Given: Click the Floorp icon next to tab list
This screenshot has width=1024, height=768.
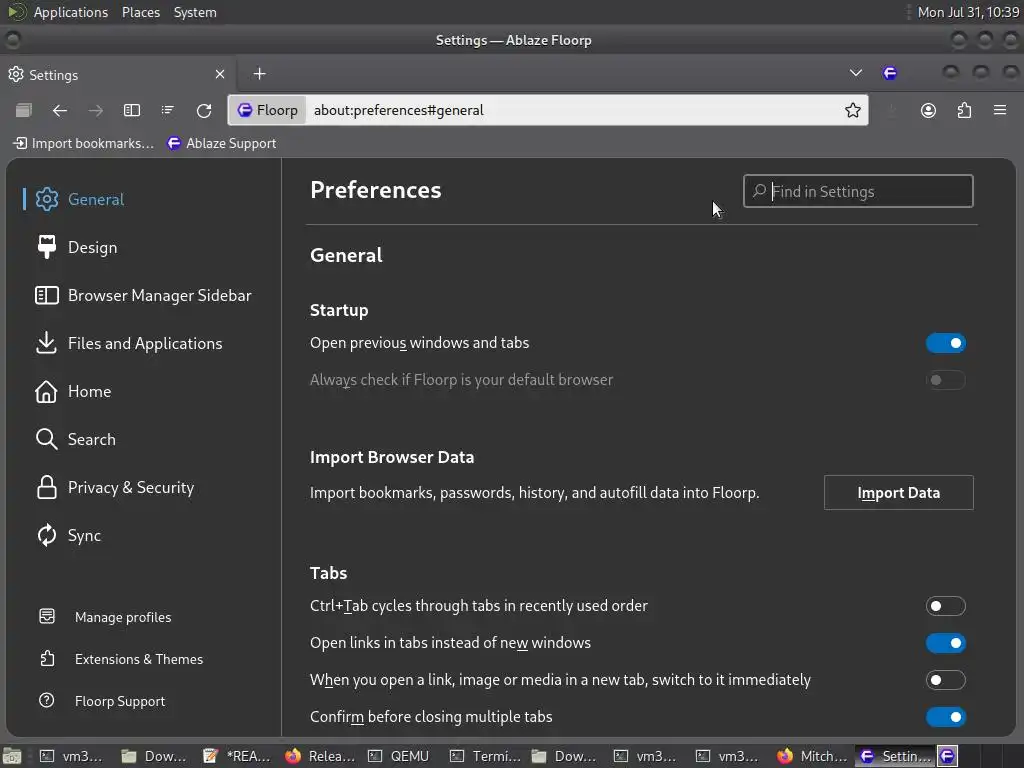Looking at the screenshot, I should [890, 73].
